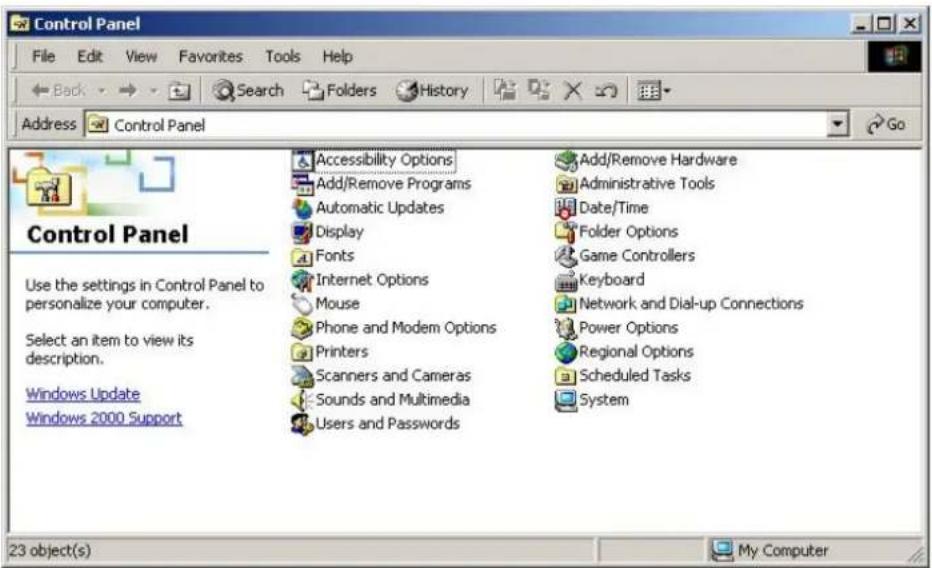The height and width of the screenshot is (568, 932).
Task: Open the Fonts folder icon
Action: [x=303, y=256]
